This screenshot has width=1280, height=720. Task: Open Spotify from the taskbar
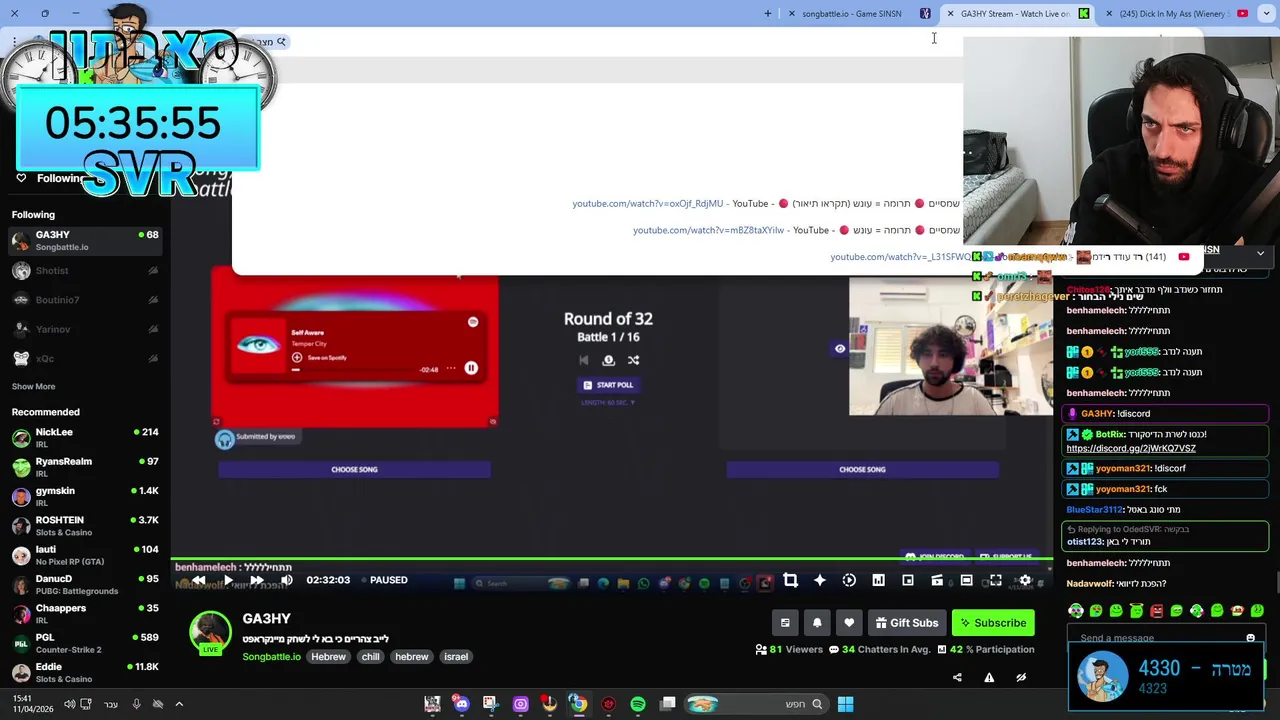[x=638, y=704]
